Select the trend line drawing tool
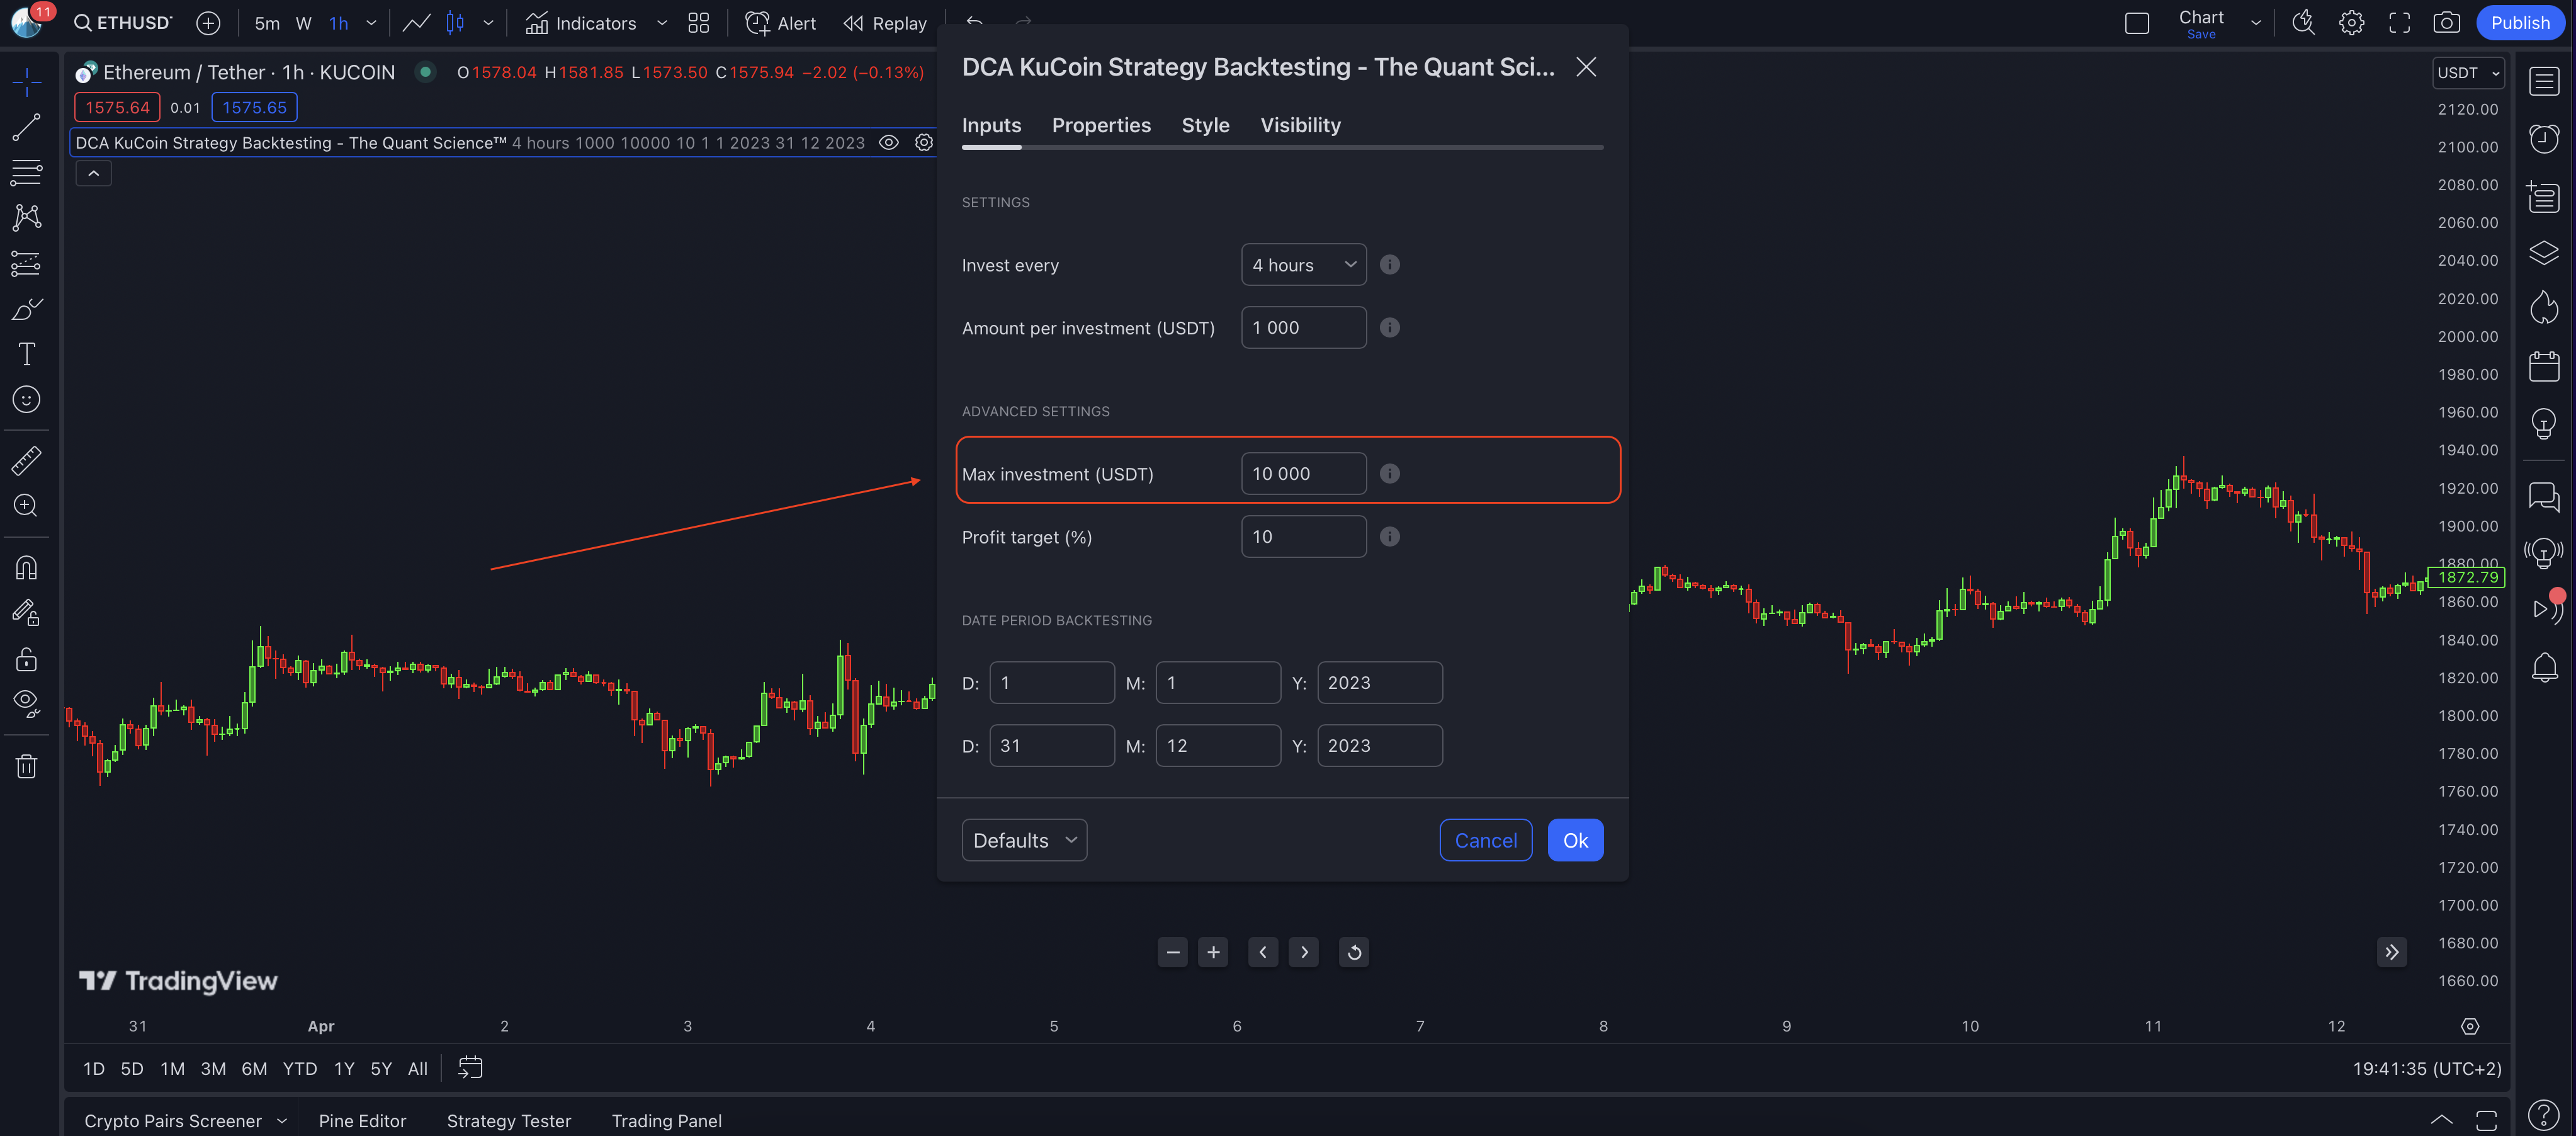The width and height of the screenshot is (2576, 1136). (x=26, y=127)
